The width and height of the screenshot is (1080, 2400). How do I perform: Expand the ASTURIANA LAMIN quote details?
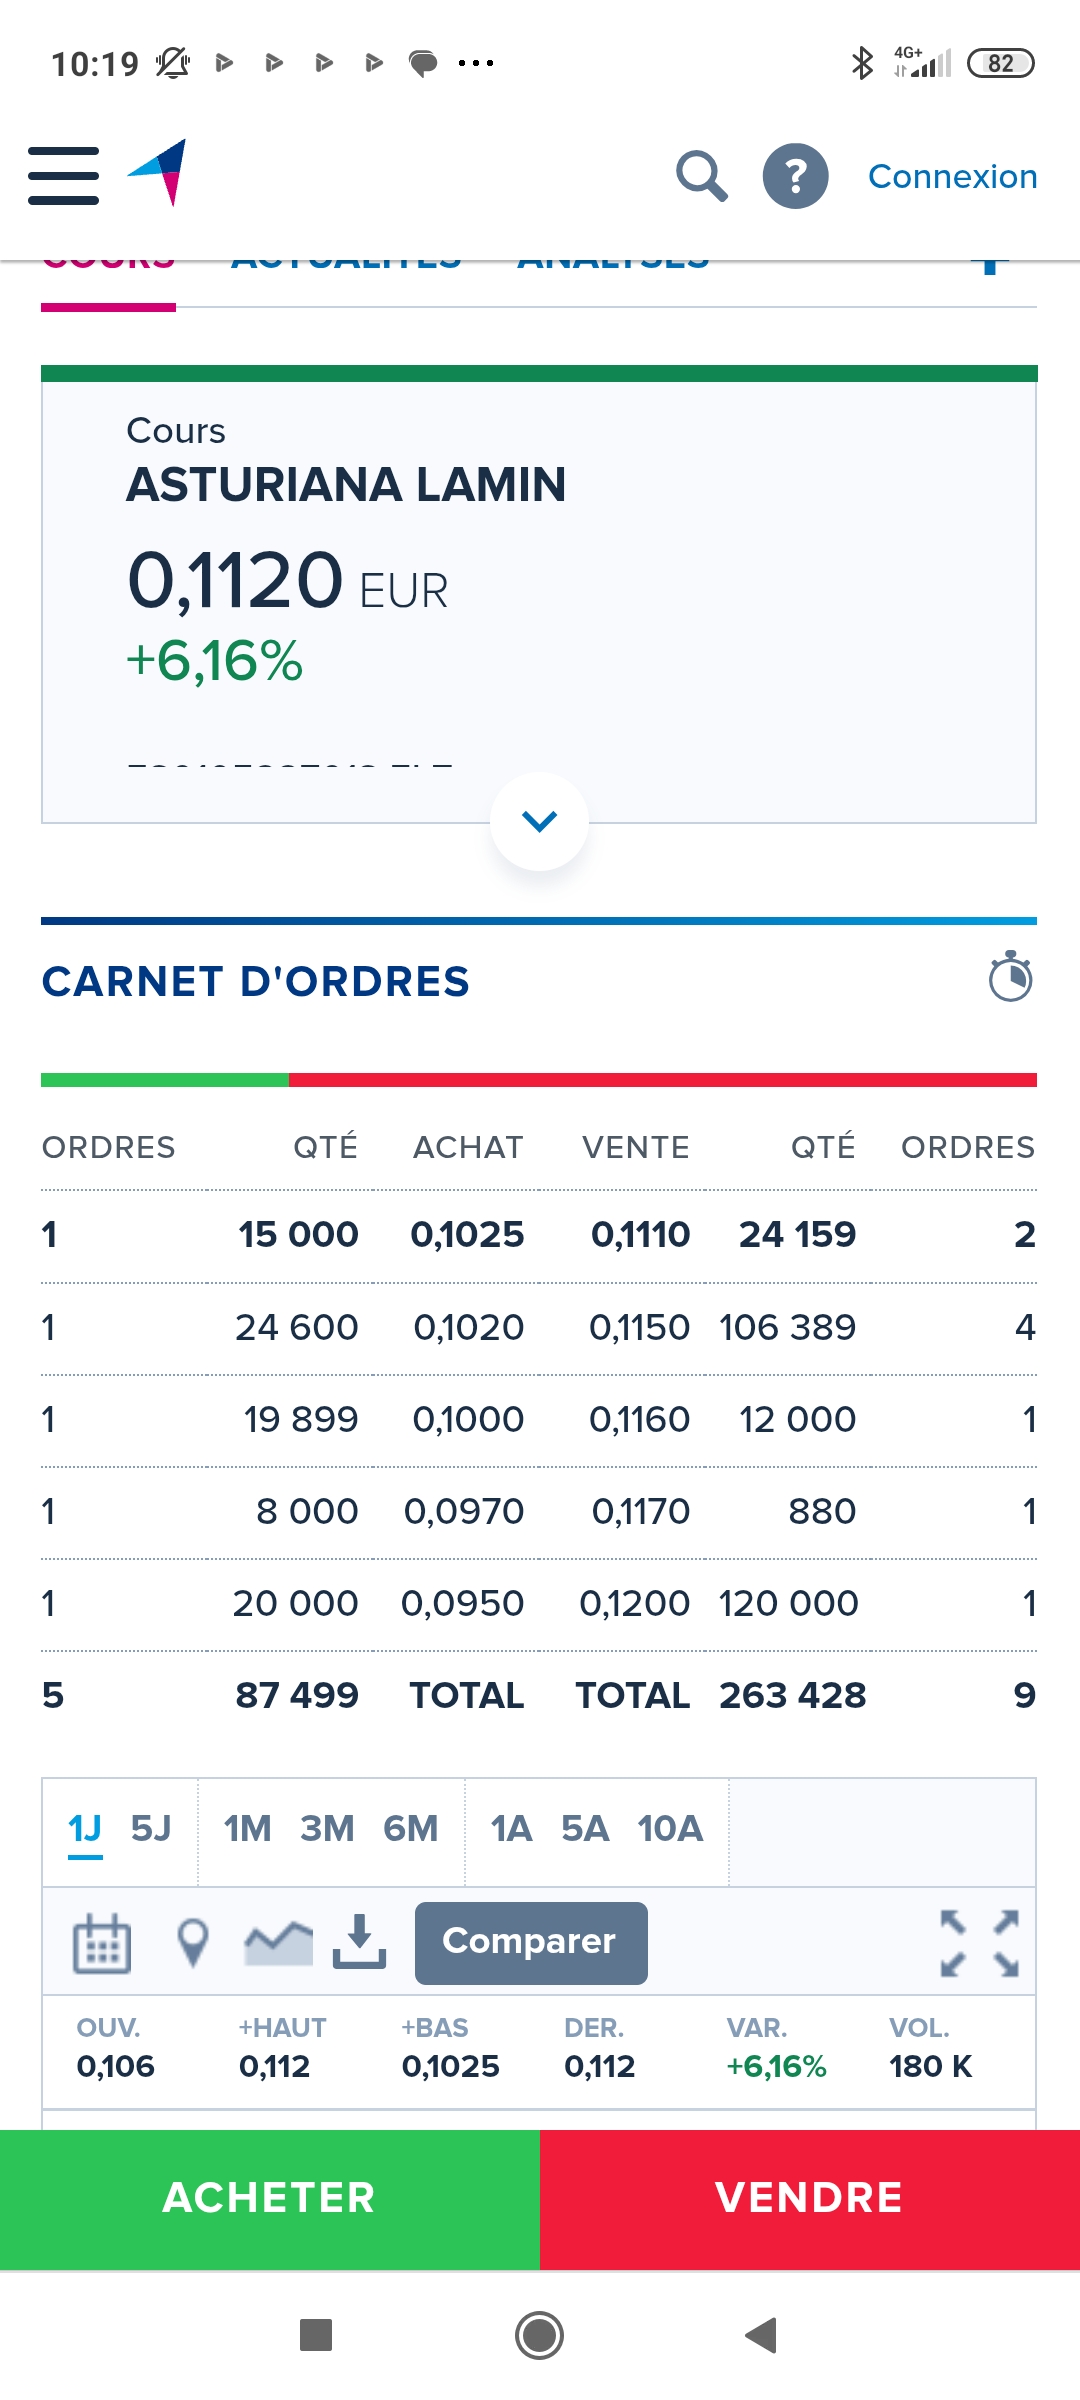click(x=539, y=821)
